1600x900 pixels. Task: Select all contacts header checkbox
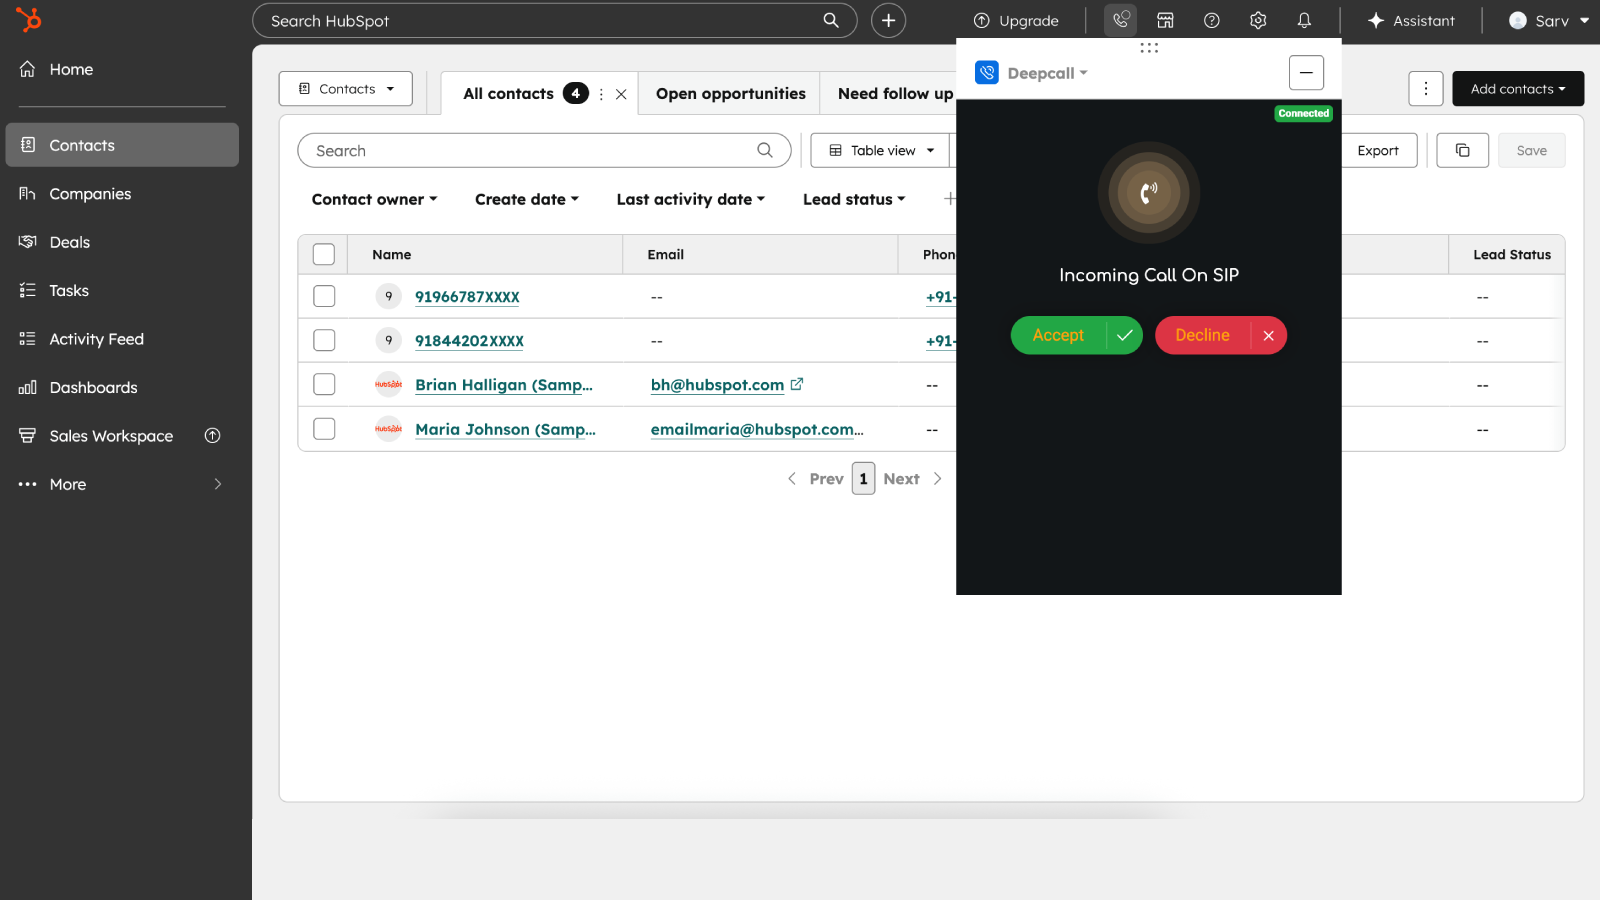click(324, 254)
